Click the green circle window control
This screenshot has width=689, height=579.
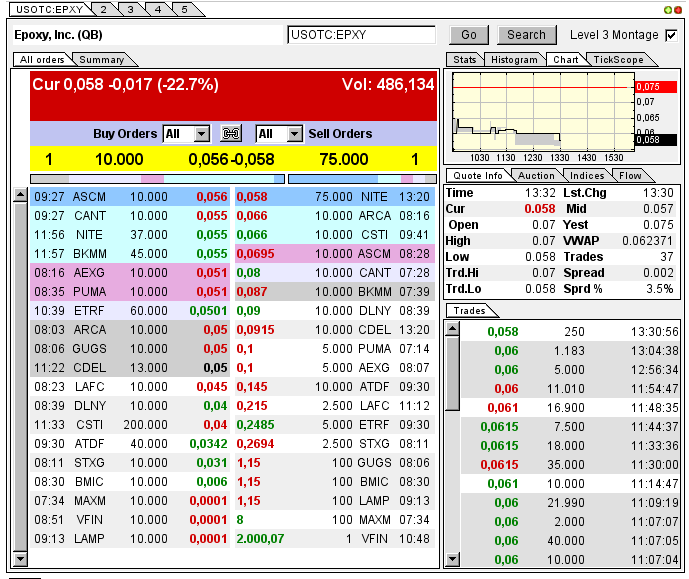pos(667,10)
